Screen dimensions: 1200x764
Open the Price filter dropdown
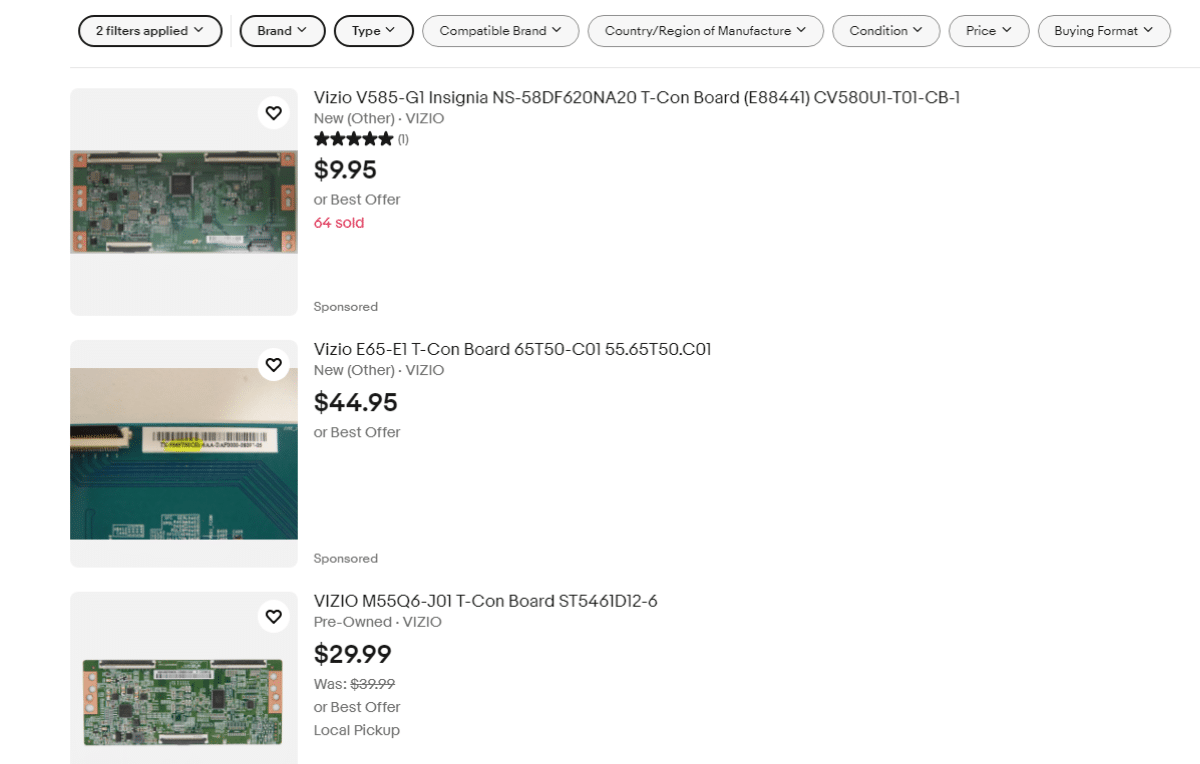tap(989, 31)
